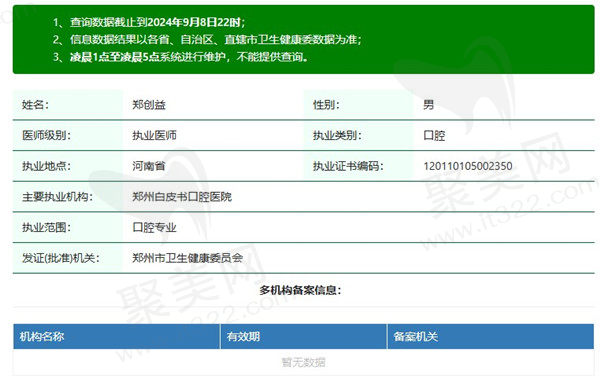Select the value 口腔专业

click(x=155, y=228)
